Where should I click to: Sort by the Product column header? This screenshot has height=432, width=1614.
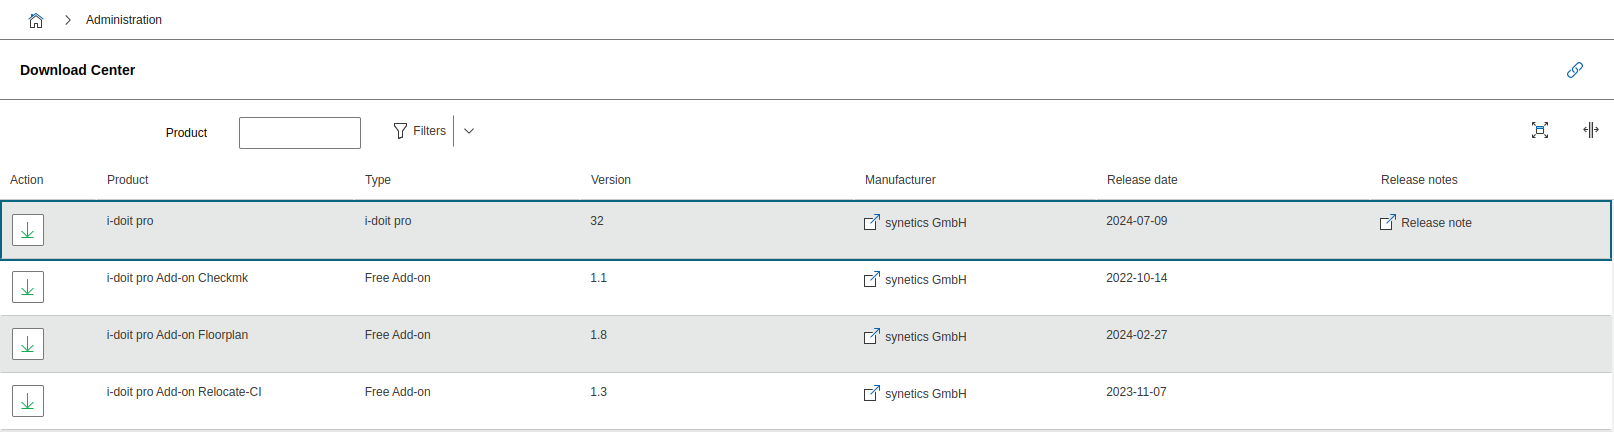[128, 180]
